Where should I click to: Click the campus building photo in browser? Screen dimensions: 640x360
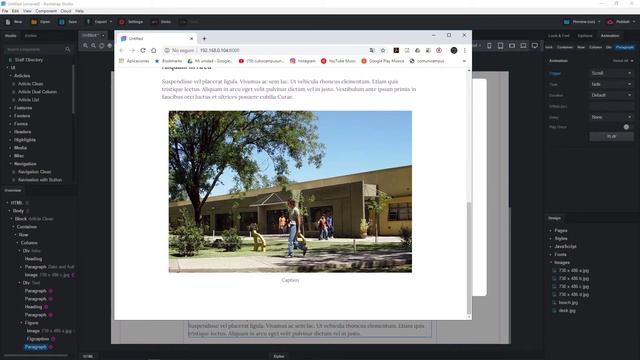point(290,191)
